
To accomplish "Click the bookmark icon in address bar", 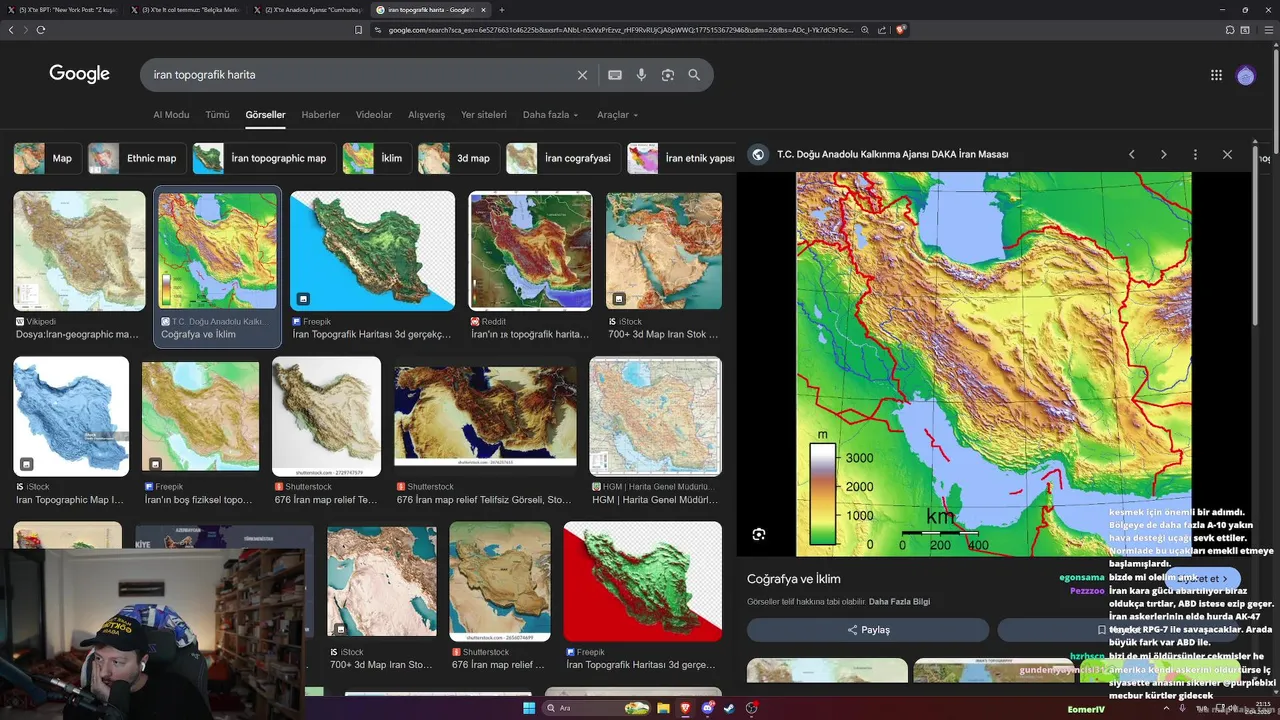I will coord(358,30).
